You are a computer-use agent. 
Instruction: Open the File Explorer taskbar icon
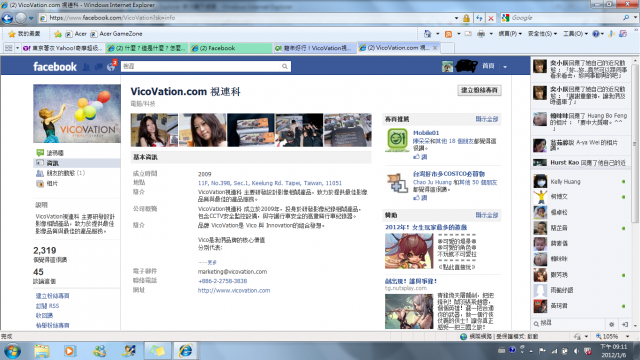coord(41,351)
